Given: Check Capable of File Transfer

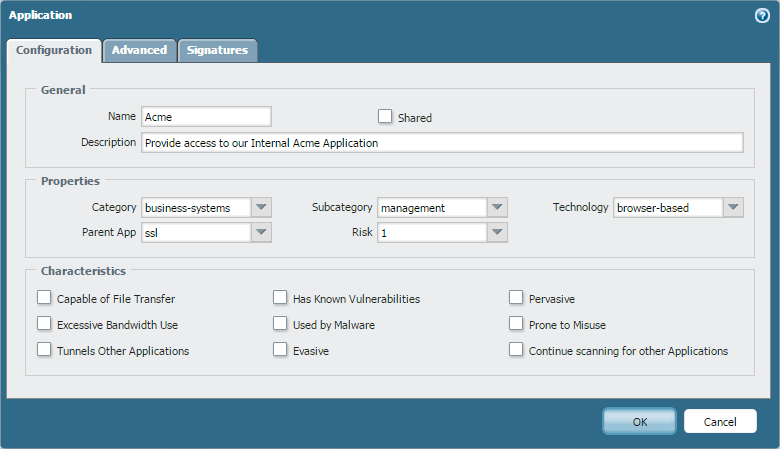Looking at the screenshot, I should [44, 297].
